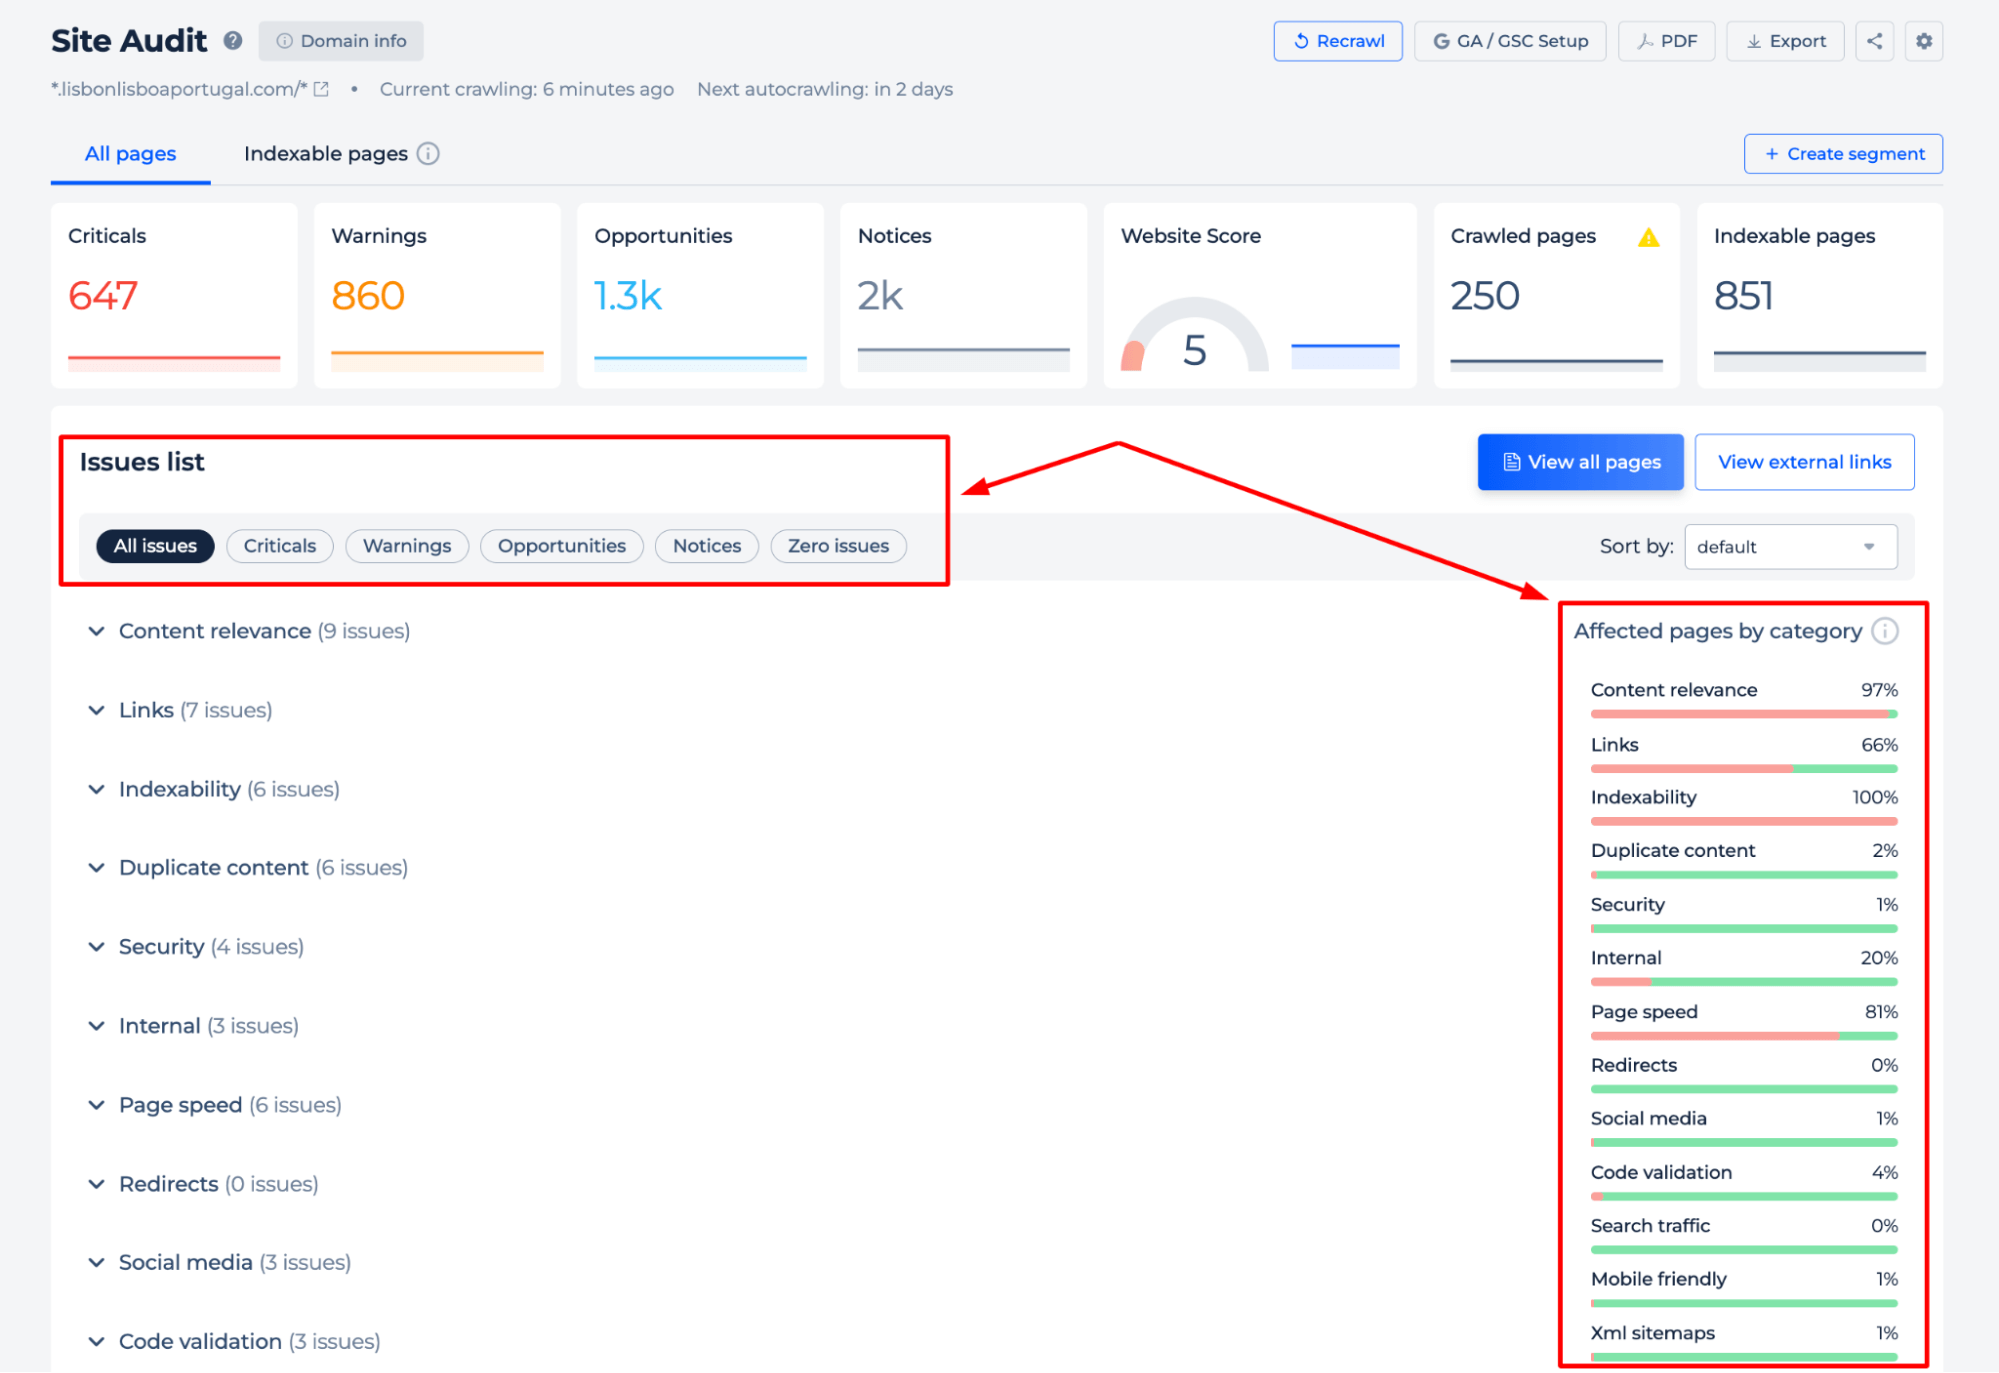Click the Opportunities 1.3k card
The height and width of the screenshot is (1373, 1999).
[700, 296]
